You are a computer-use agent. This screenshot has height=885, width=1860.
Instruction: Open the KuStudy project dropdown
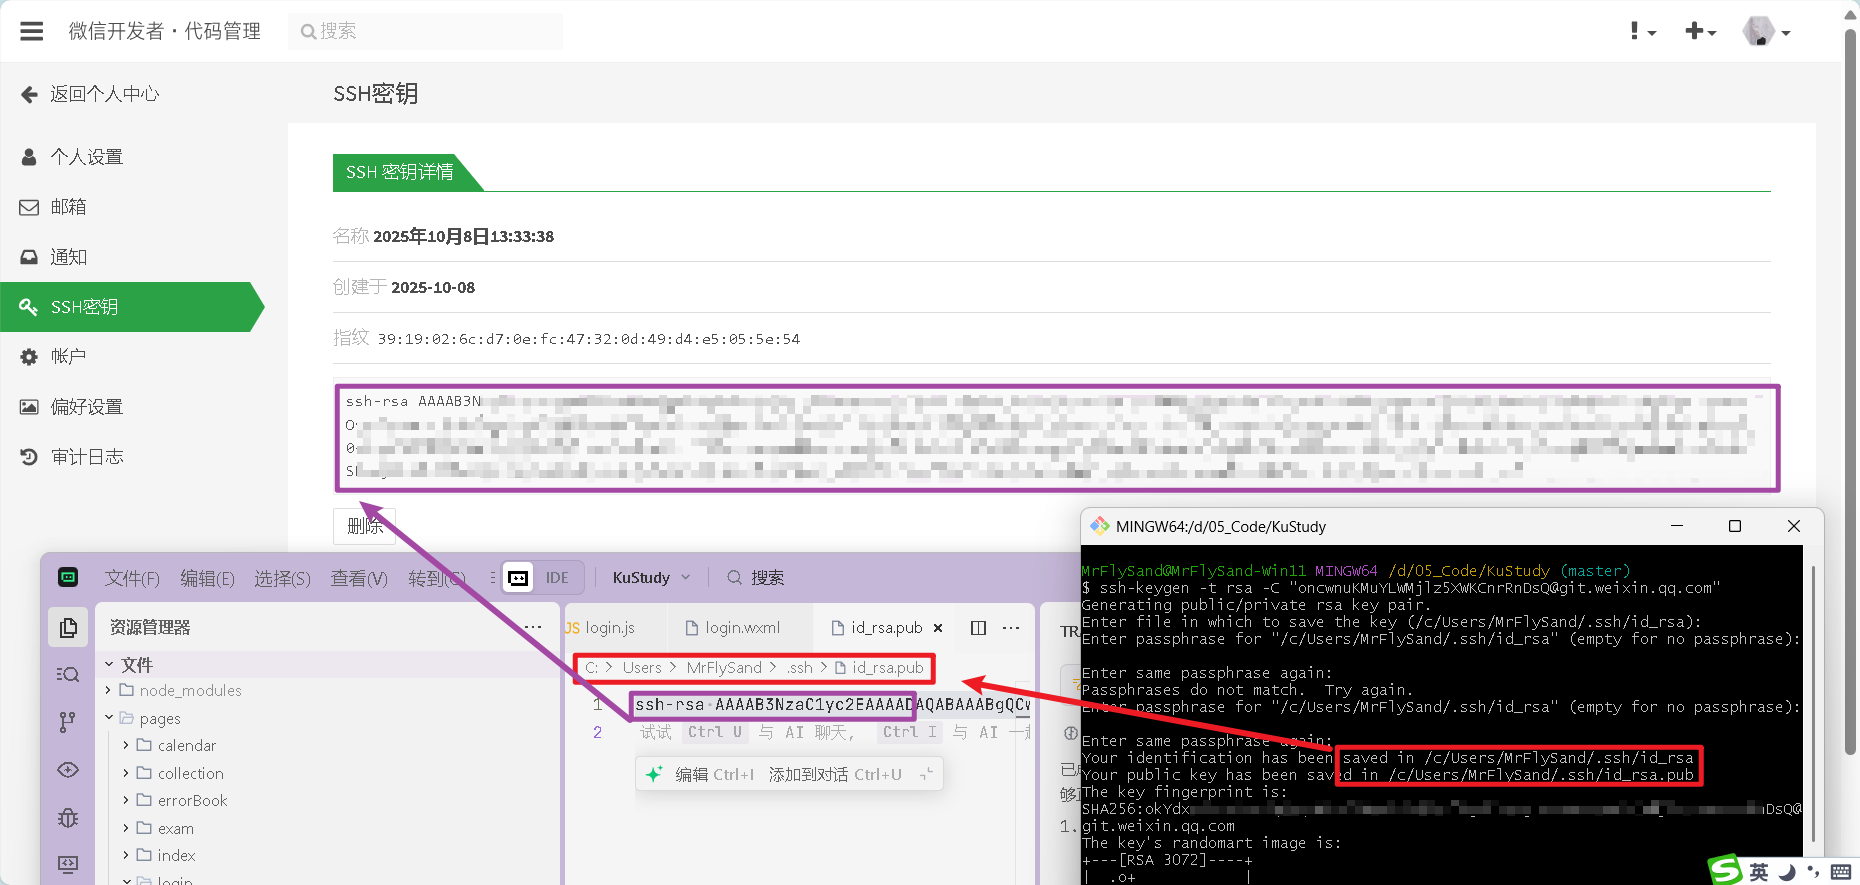652,578
